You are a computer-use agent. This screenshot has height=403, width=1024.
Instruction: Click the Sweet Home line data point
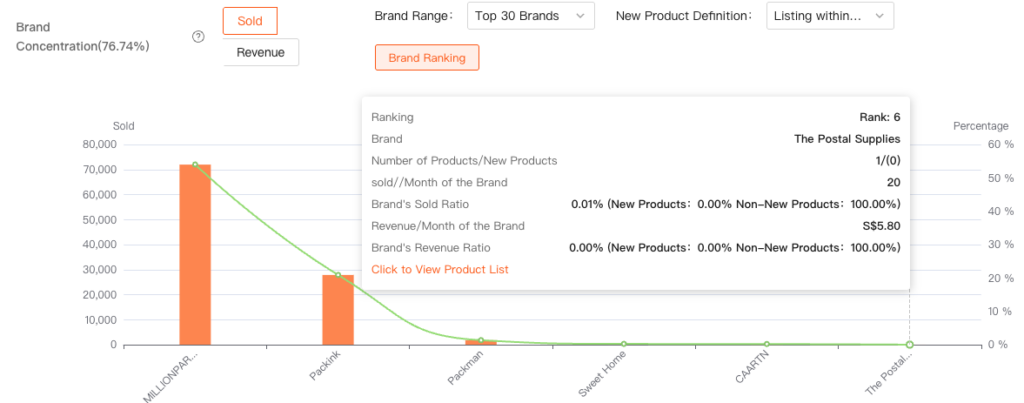coord(624,344)
